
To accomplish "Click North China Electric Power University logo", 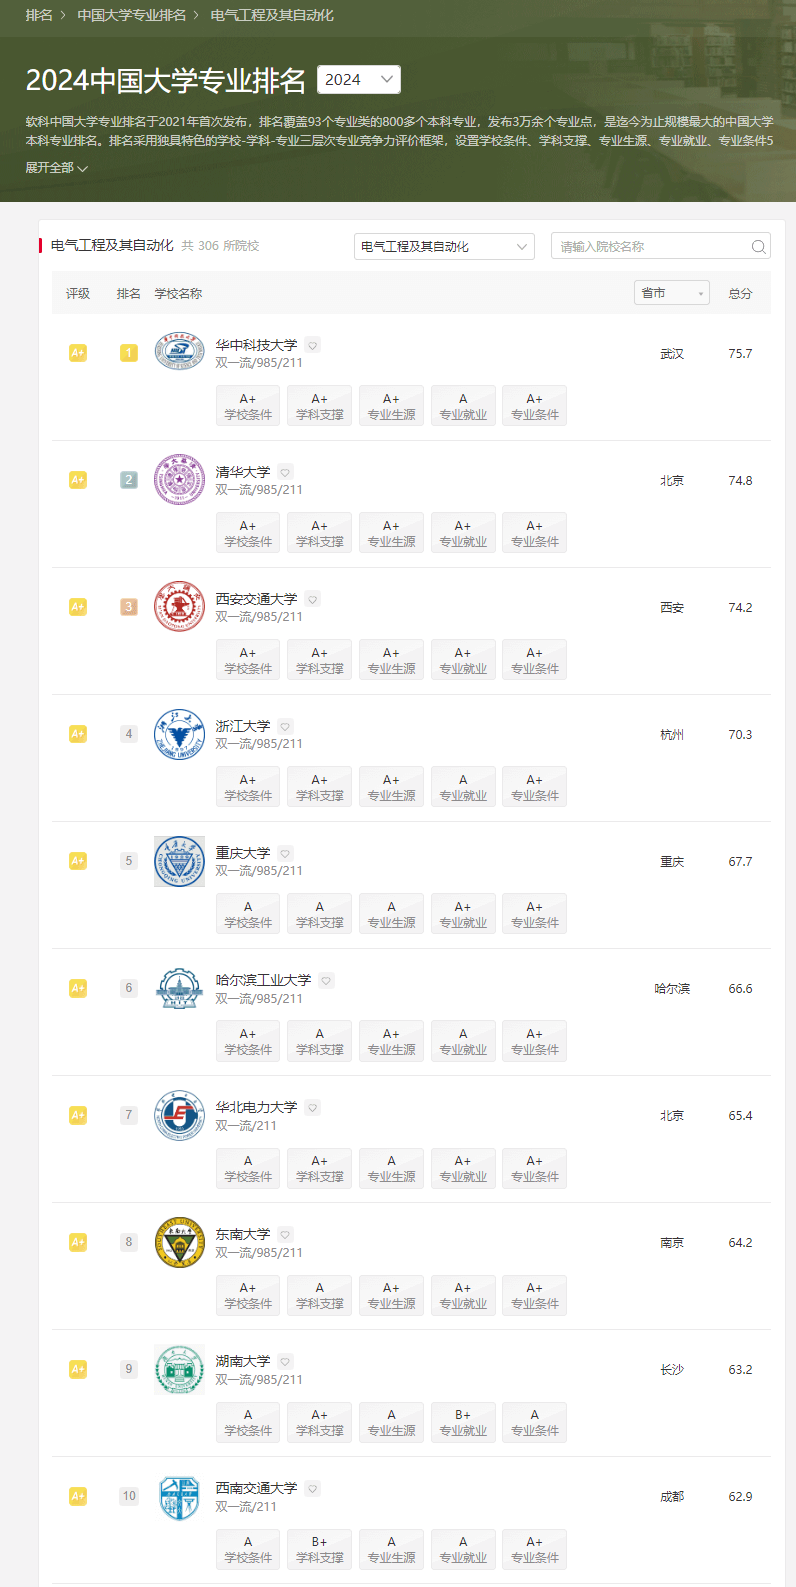I will click(x=179, y=1114).
